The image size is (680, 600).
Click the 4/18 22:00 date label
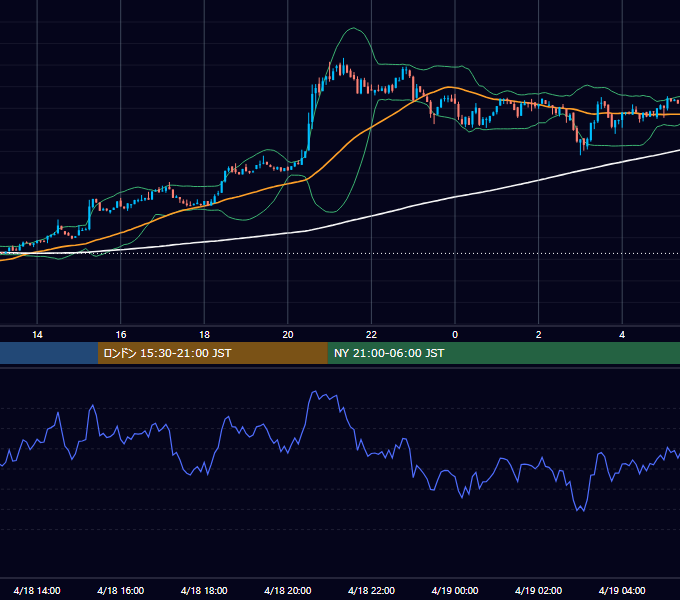point(371,590)
